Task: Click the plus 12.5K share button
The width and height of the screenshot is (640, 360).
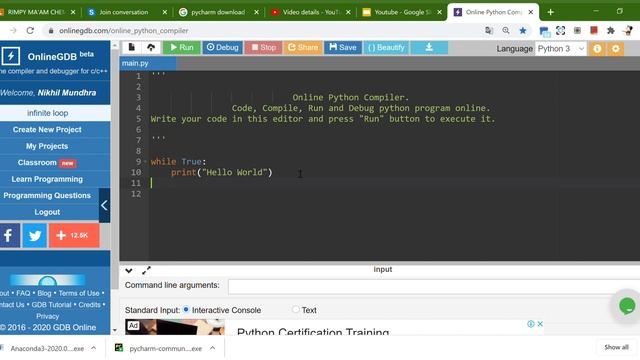Action: (x=74, y=235)
